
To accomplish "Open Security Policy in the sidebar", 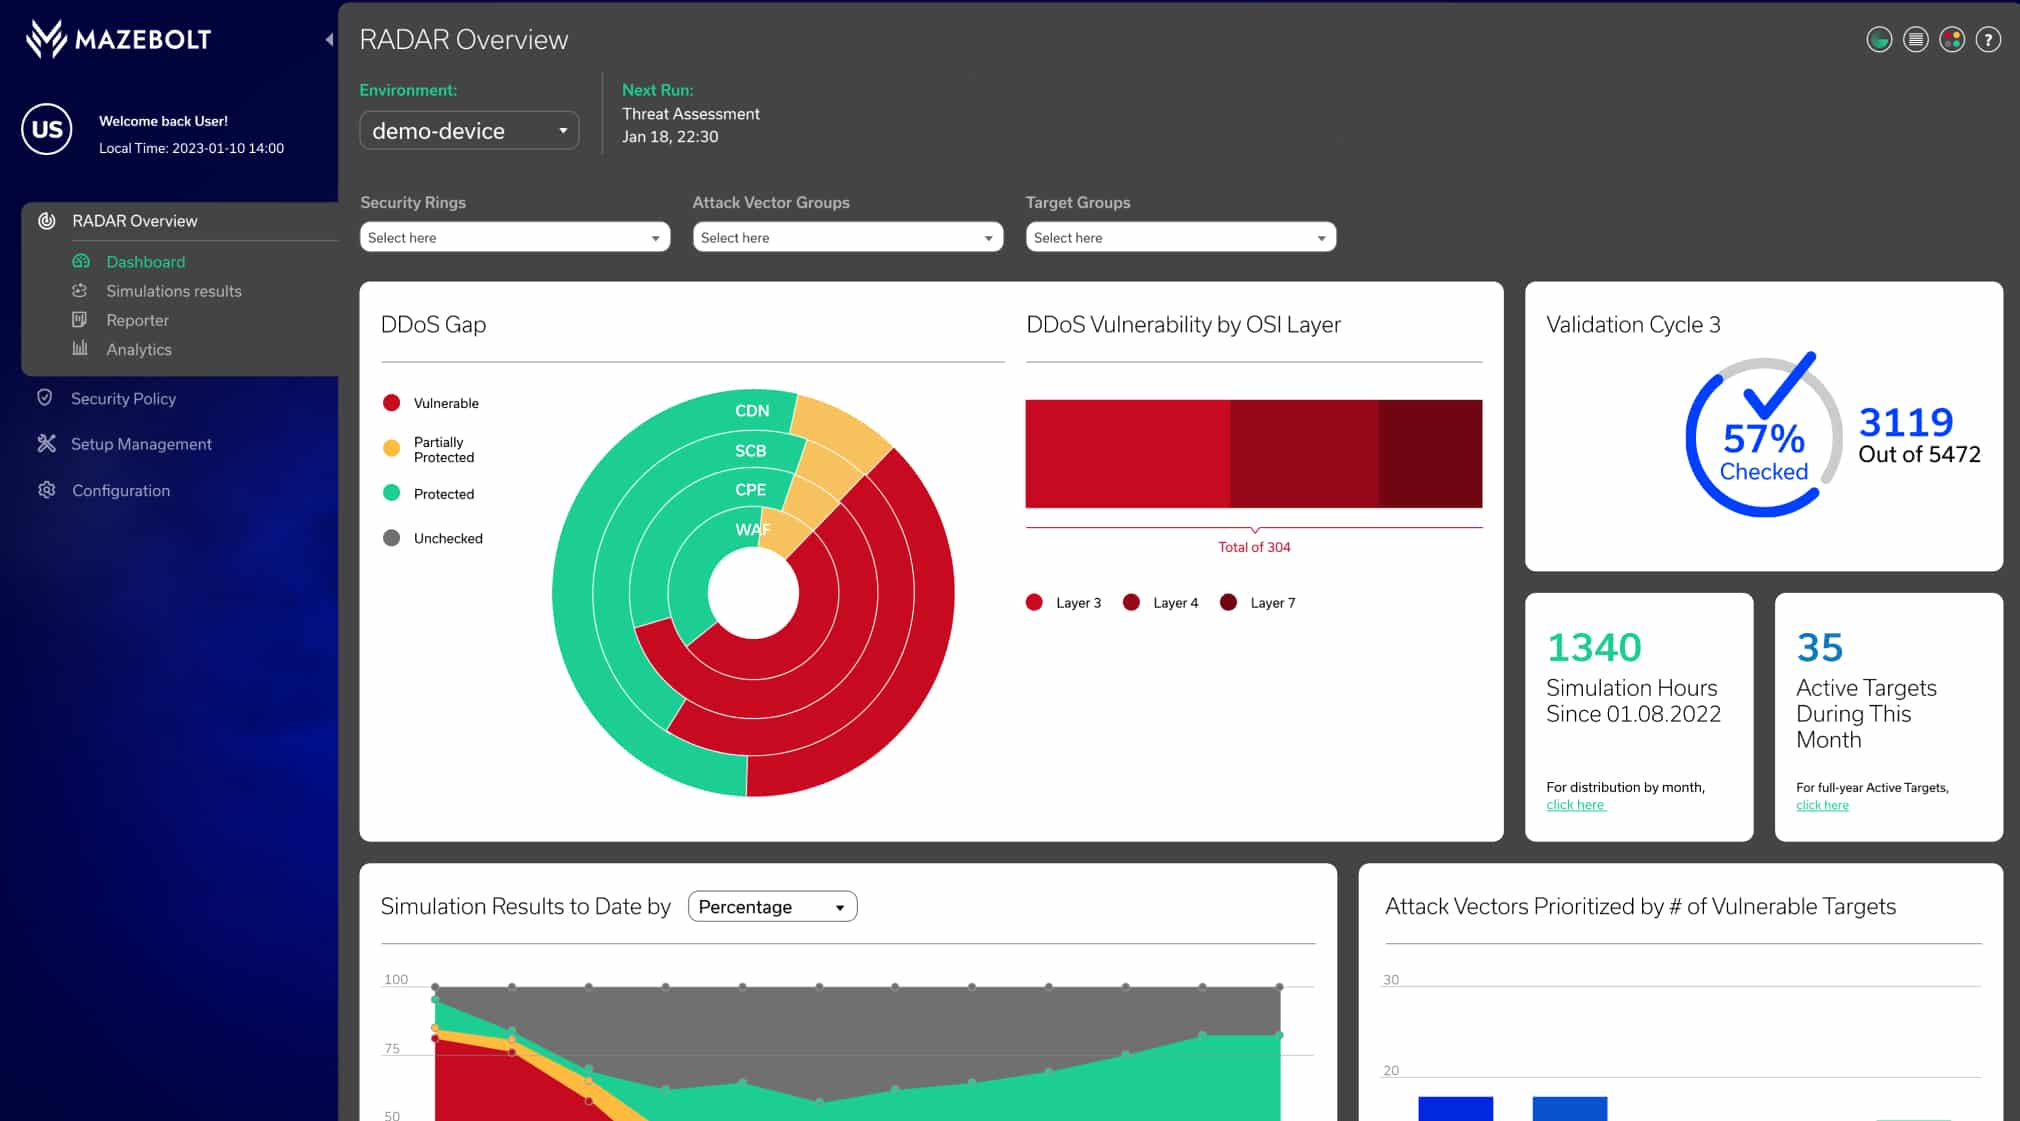I will coord(123,398).
